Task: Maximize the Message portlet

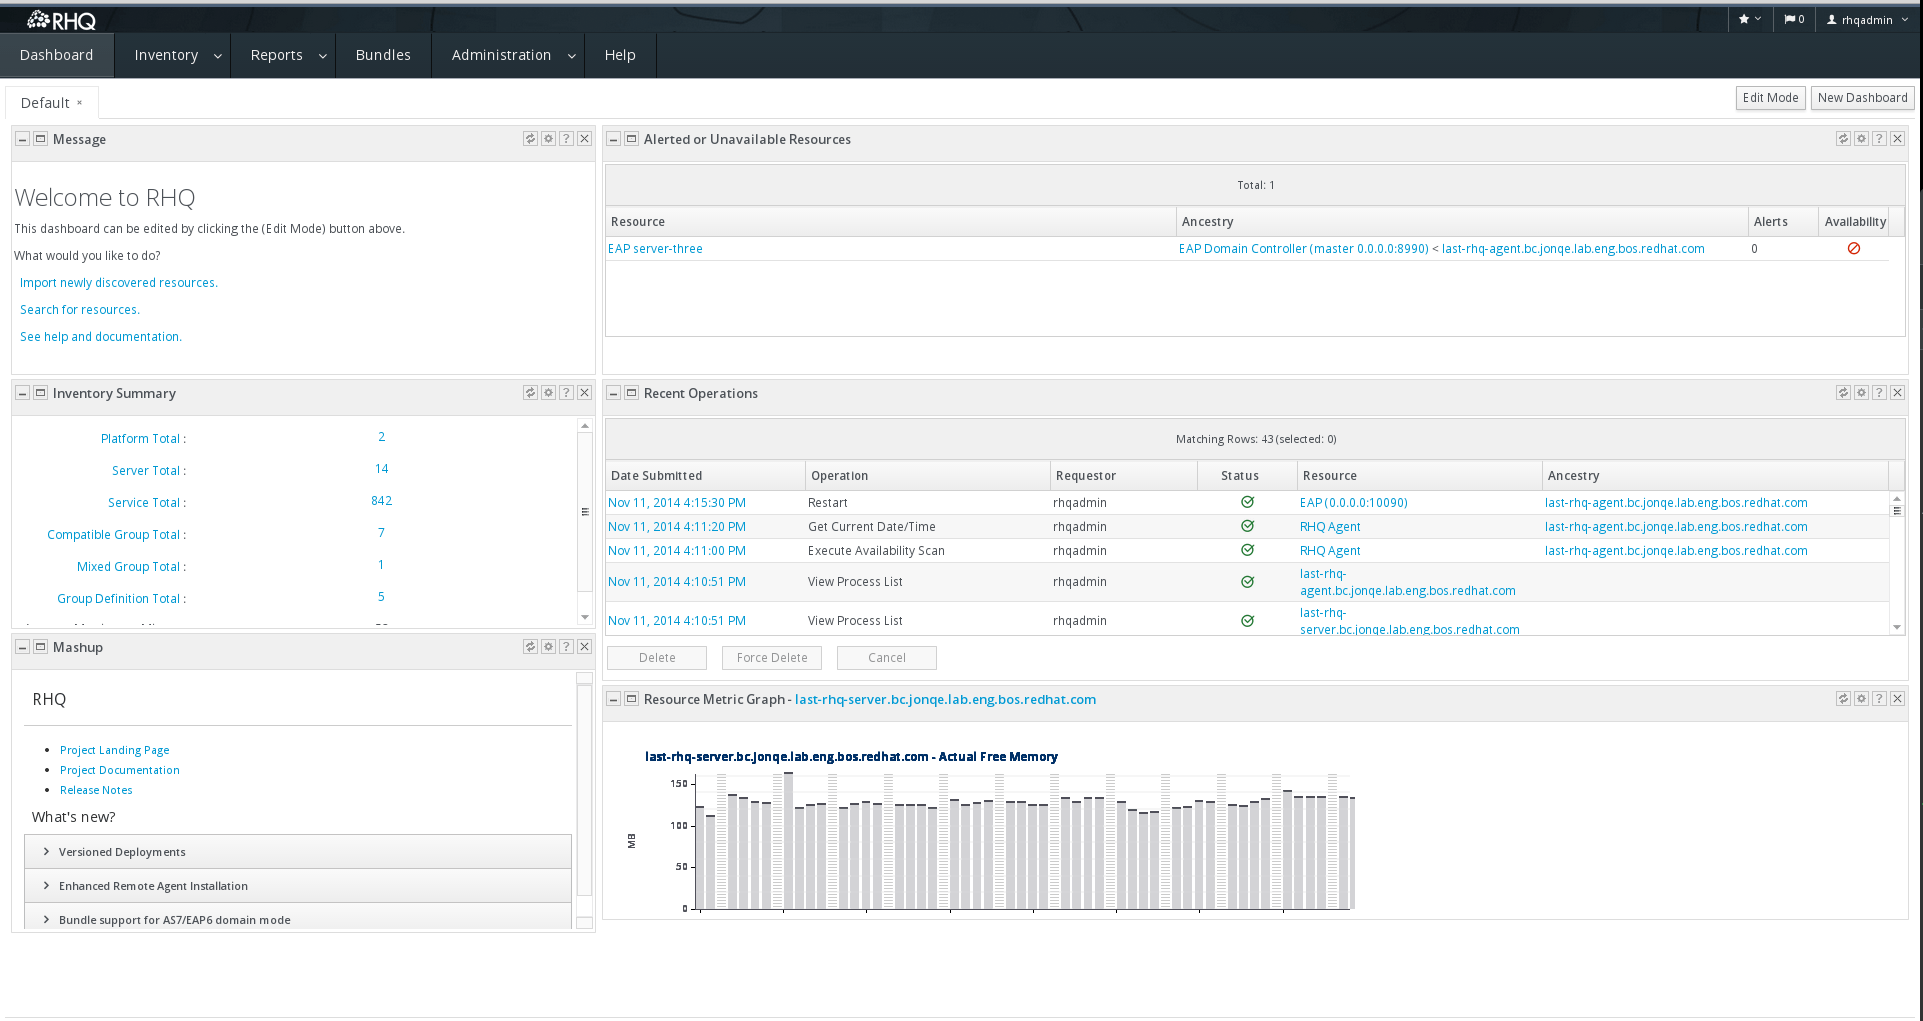Action: coord(40,139)
